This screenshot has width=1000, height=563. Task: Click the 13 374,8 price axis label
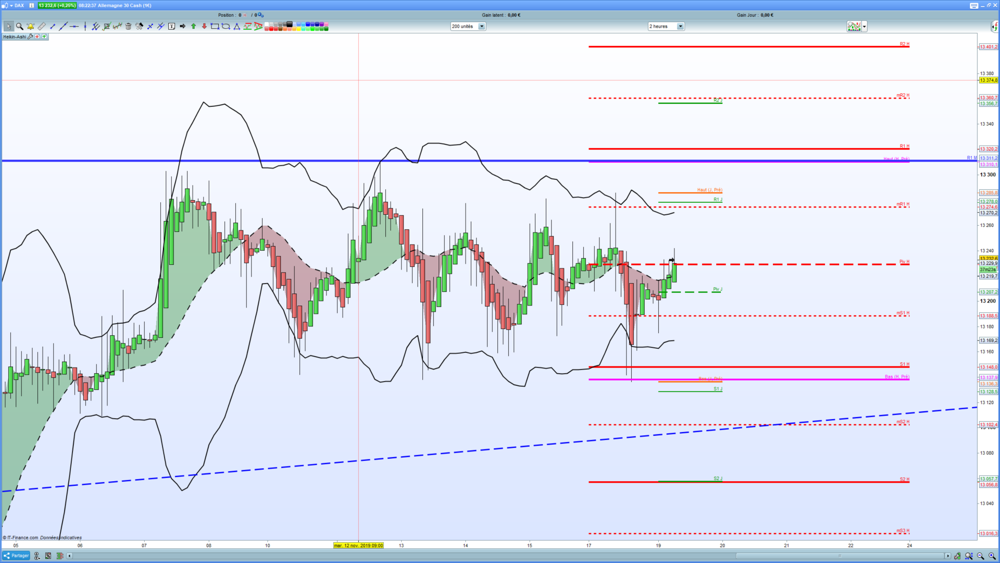[988, 80]
